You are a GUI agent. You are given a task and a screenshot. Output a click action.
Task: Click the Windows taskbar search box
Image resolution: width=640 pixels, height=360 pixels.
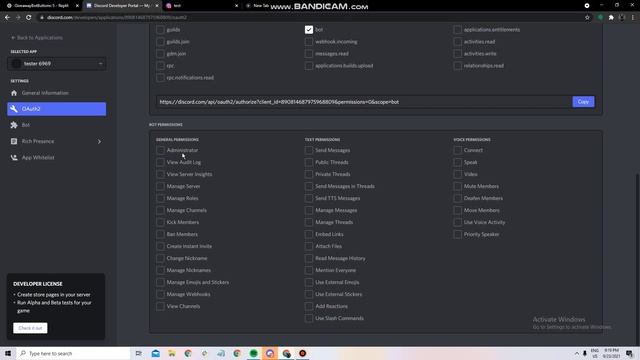pos(73,353)
